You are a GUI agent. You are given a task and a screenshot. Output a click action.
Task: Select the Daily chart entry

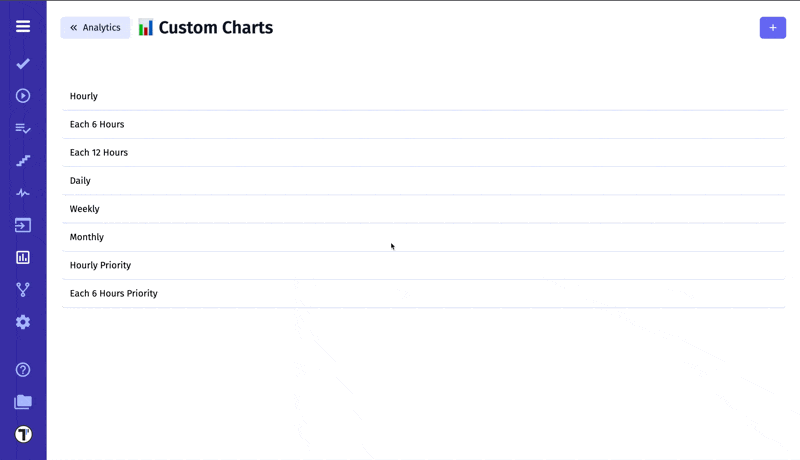[x=80, y=181]
